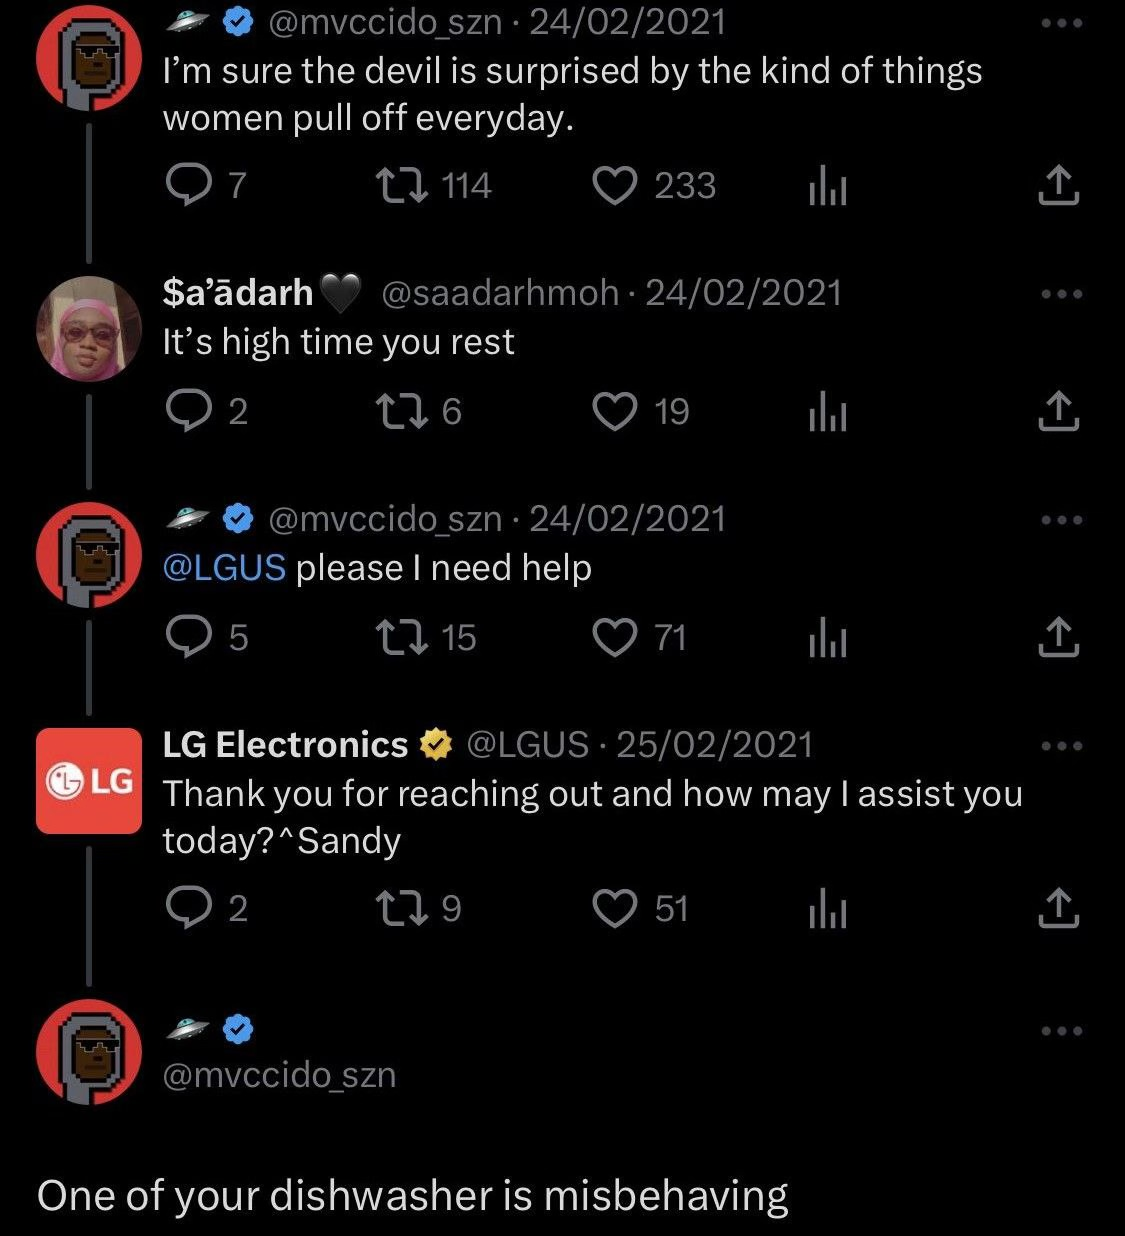Open more options on LG Electronics tweet

click(x=1061, y=746)
